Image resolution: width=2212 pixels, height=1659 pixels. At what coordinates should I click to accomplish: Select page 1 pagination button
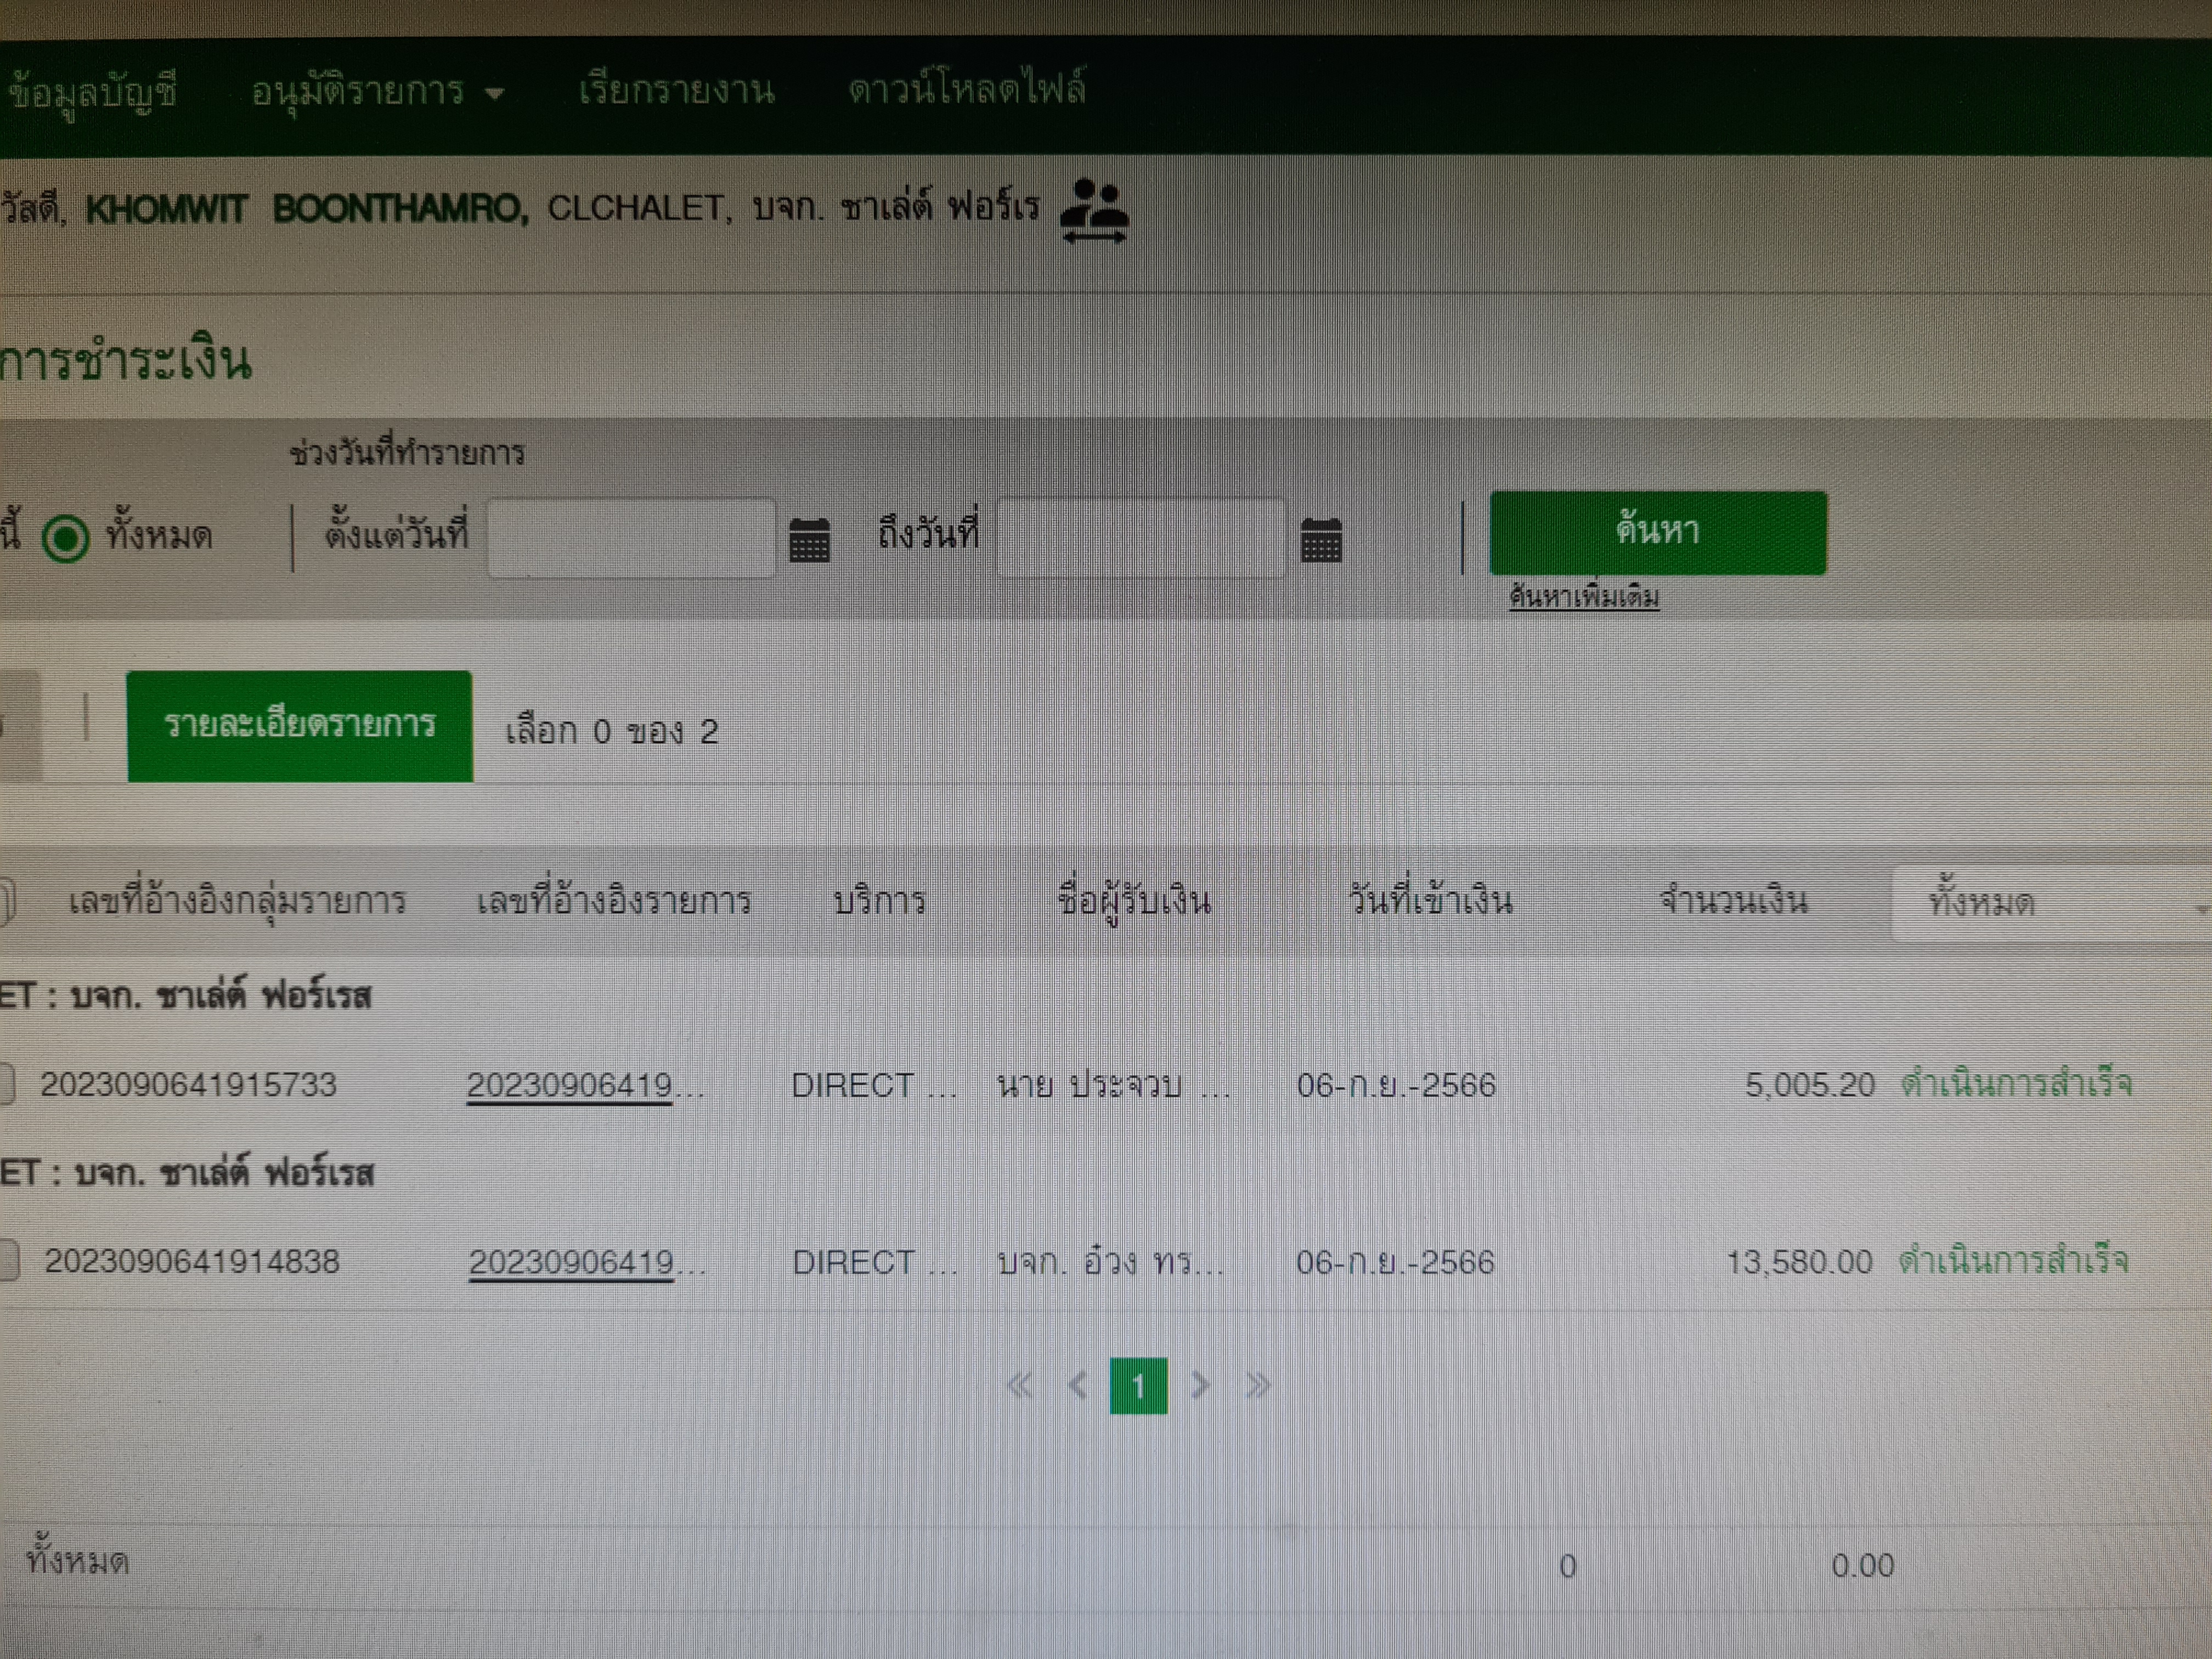click(x=1138, y=1386)
